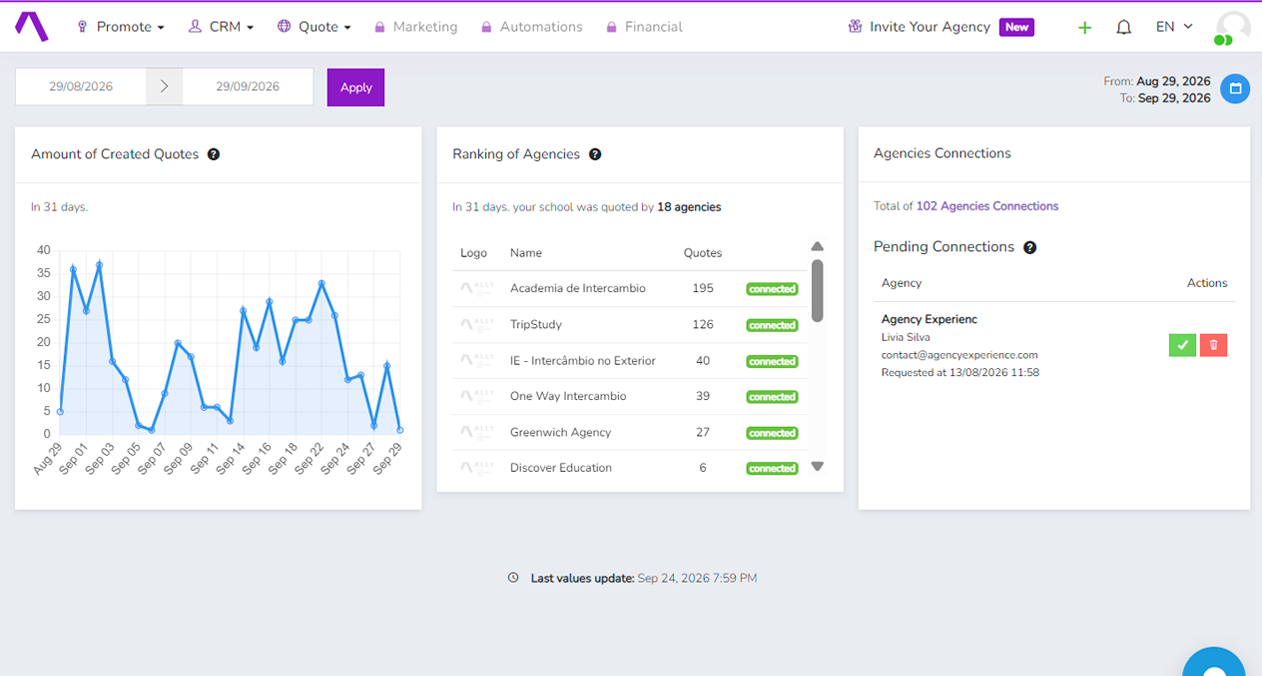Click the agencies list scrollbar thumb

(x=817, y=290)
